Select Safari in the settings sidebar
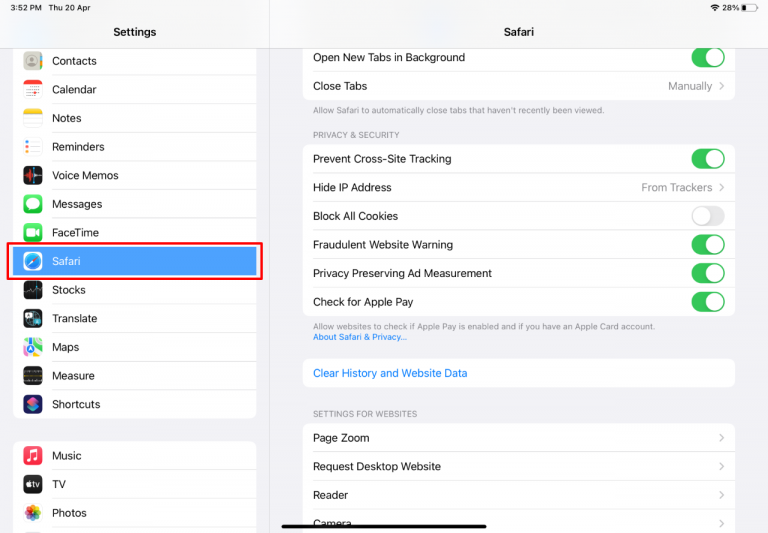768x533 pixels. point(134,262)
